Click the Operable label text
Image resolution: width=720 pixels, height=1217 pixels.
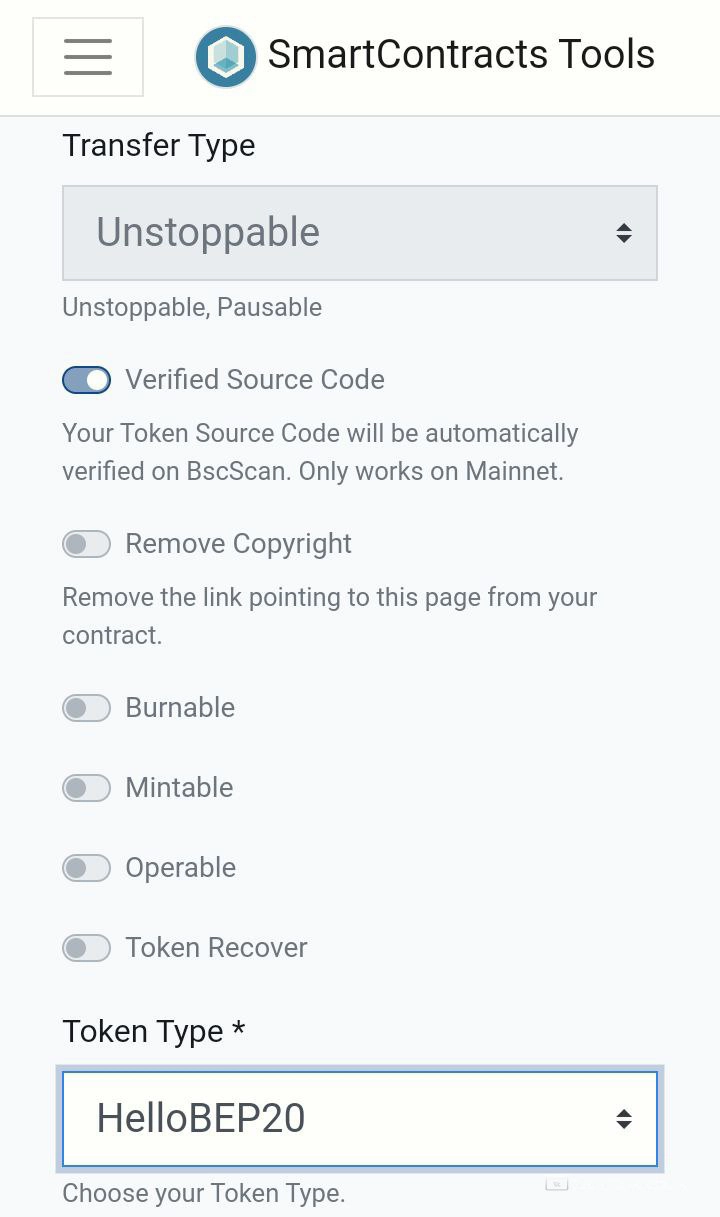tap(181, 868)
